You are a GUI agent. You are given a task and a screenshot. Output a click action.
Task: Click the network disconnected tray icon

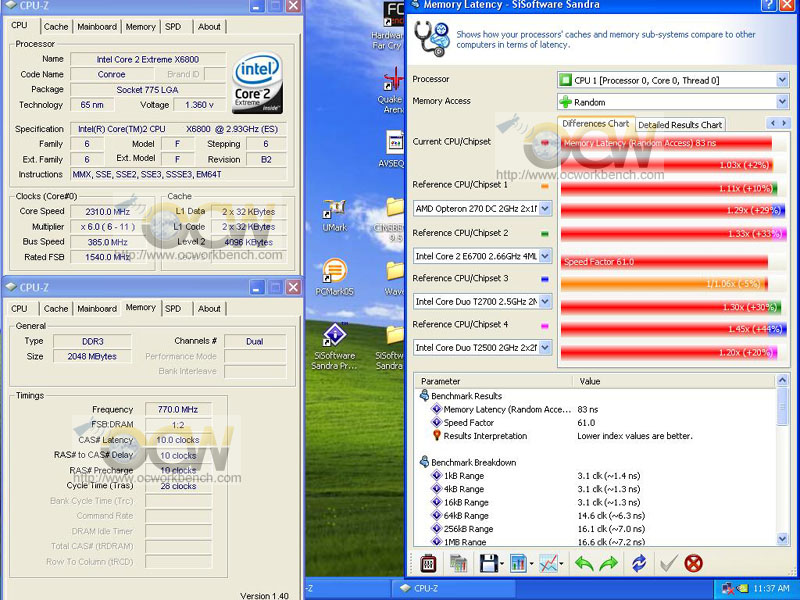[x=728, y=589]
